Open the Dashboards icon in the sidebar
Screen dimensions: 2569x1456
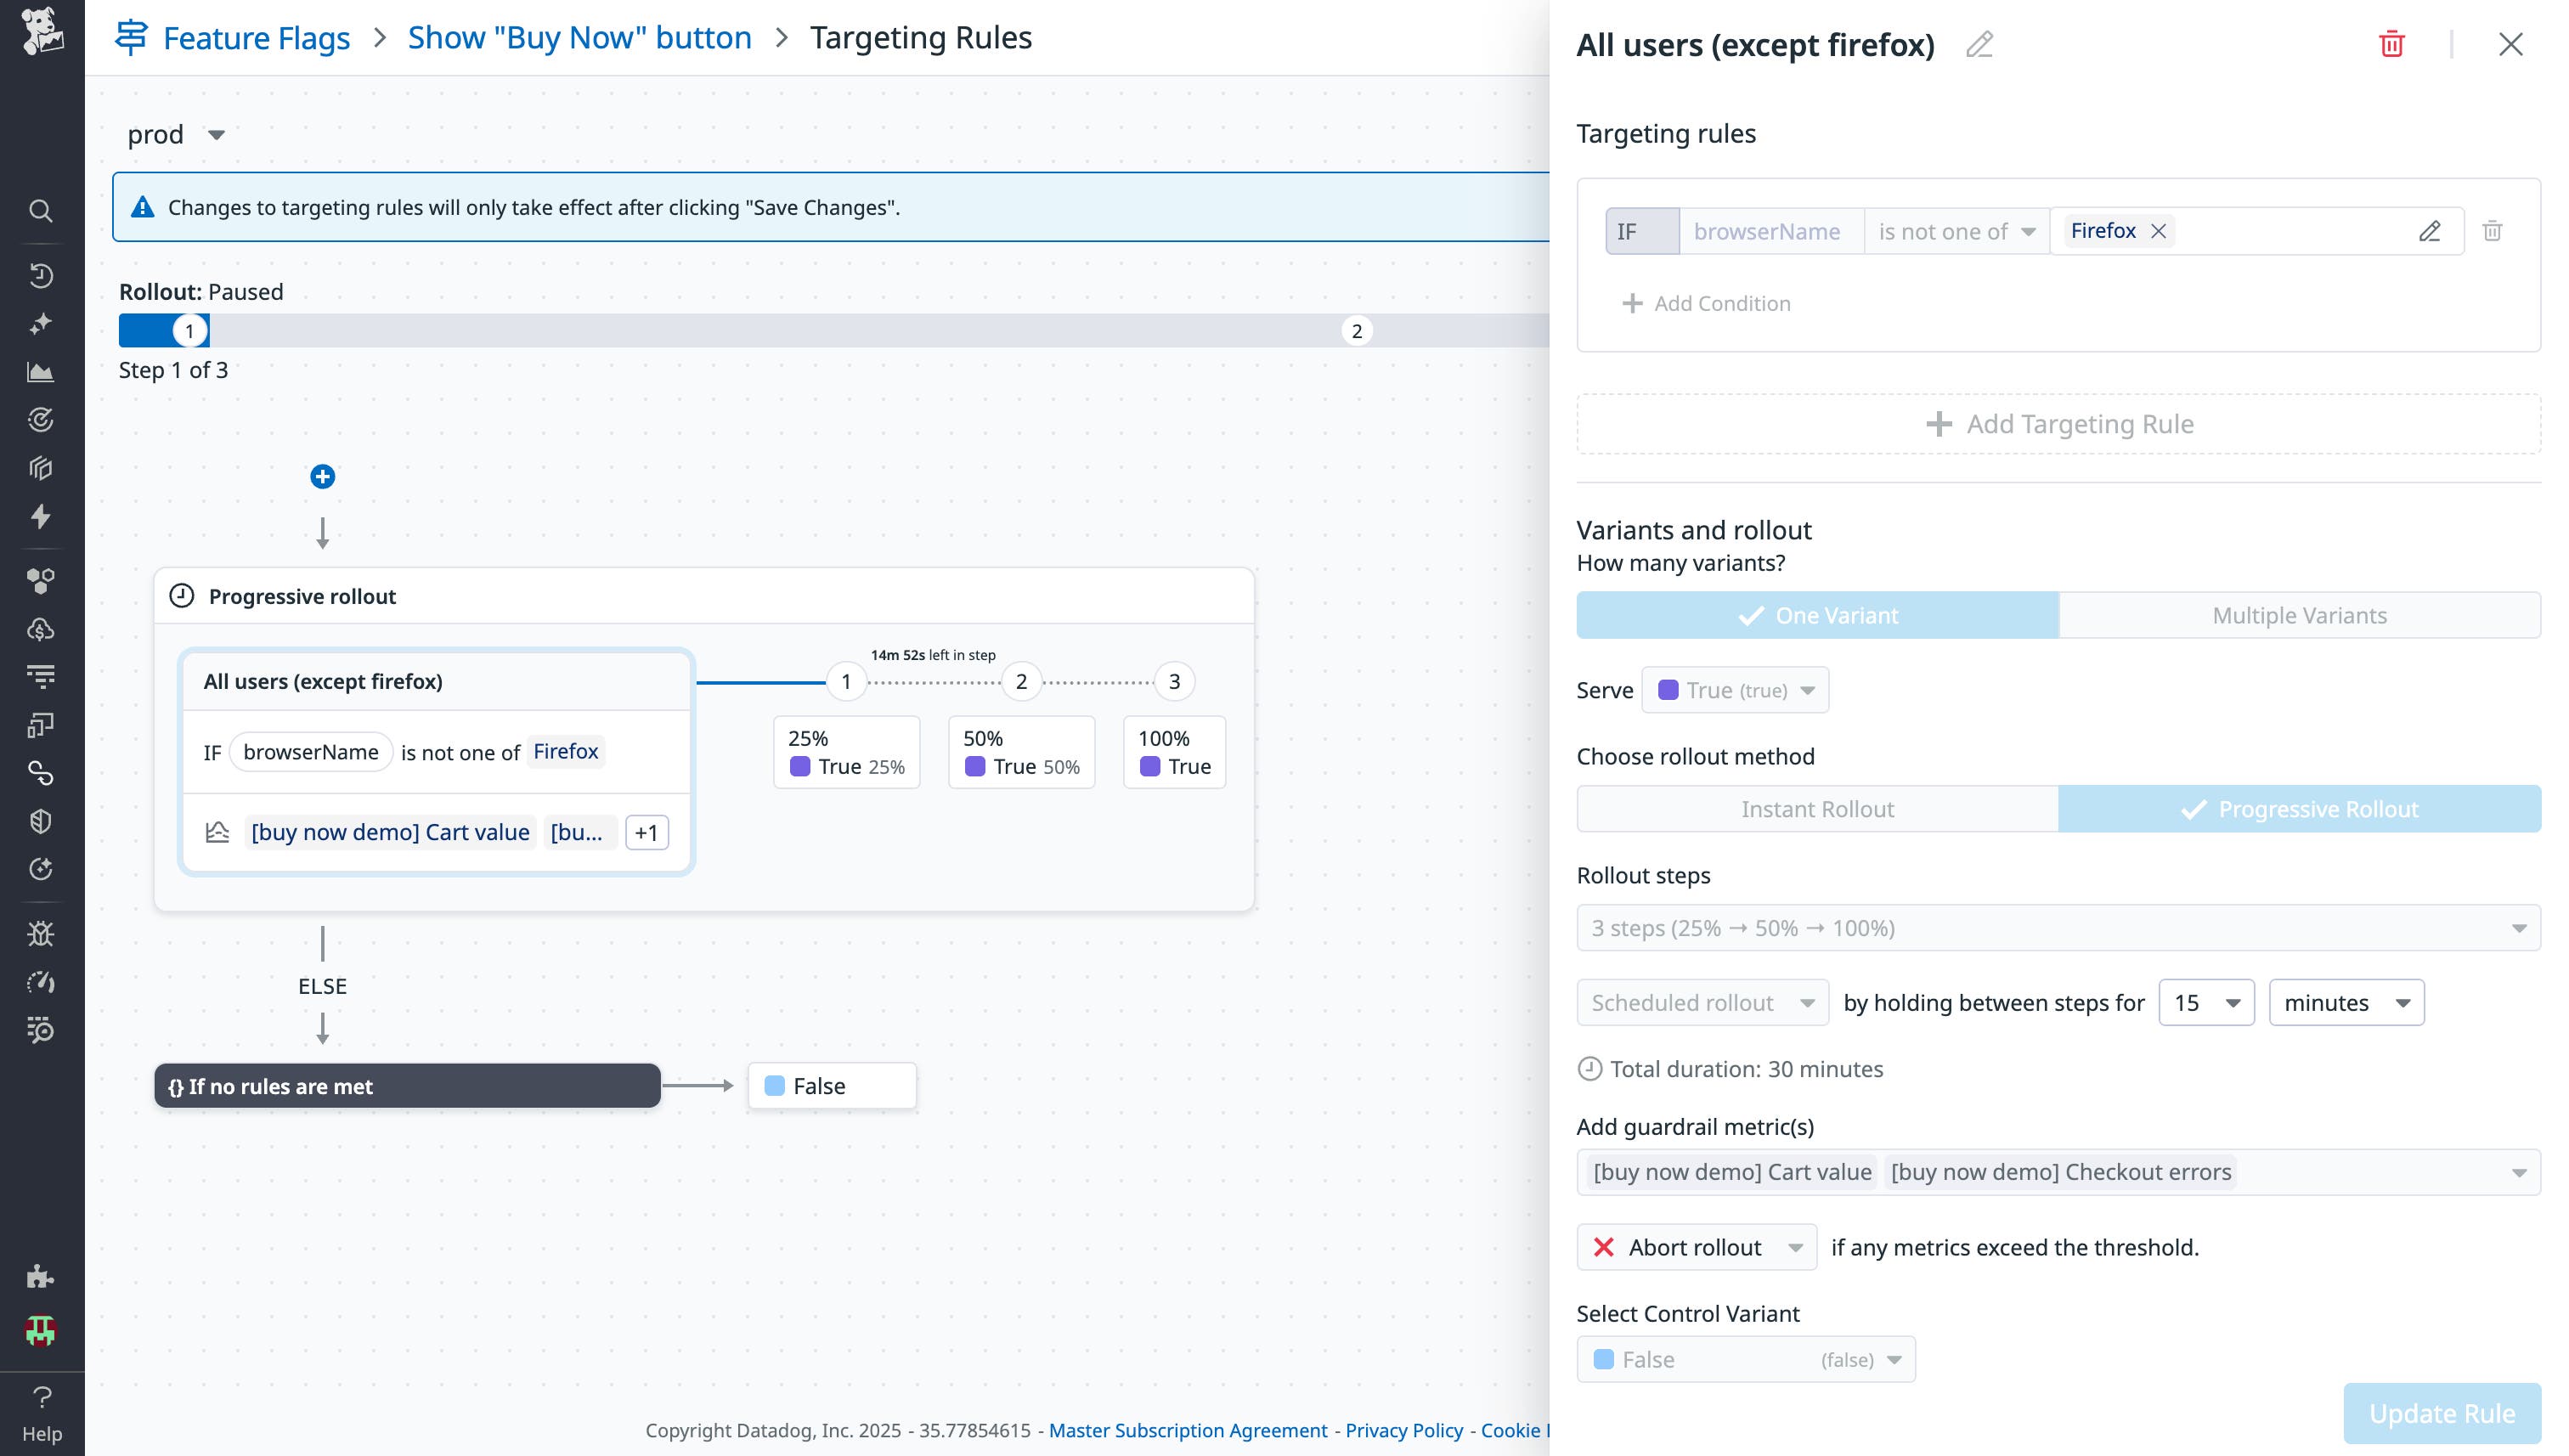(x=40, y=371)
